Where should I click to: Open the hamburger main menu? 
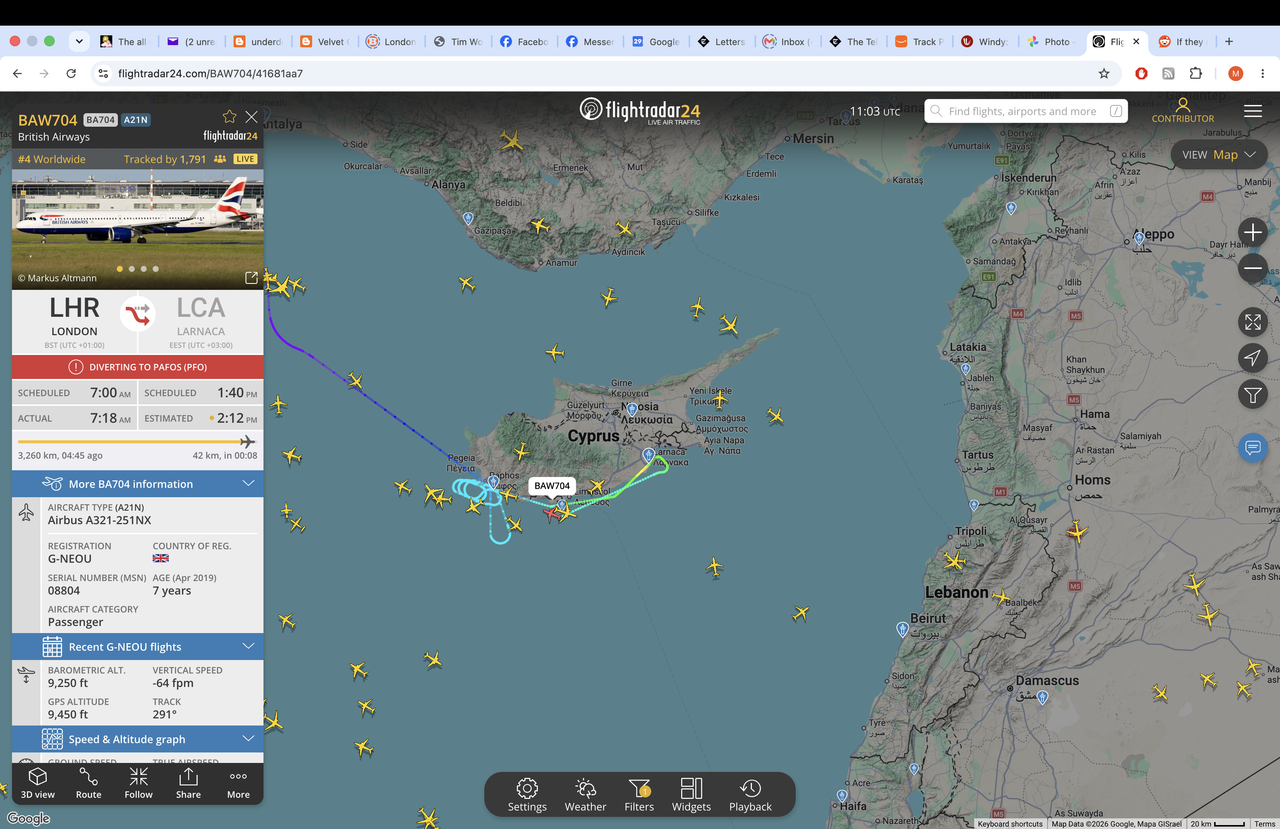coord(1253,111)
